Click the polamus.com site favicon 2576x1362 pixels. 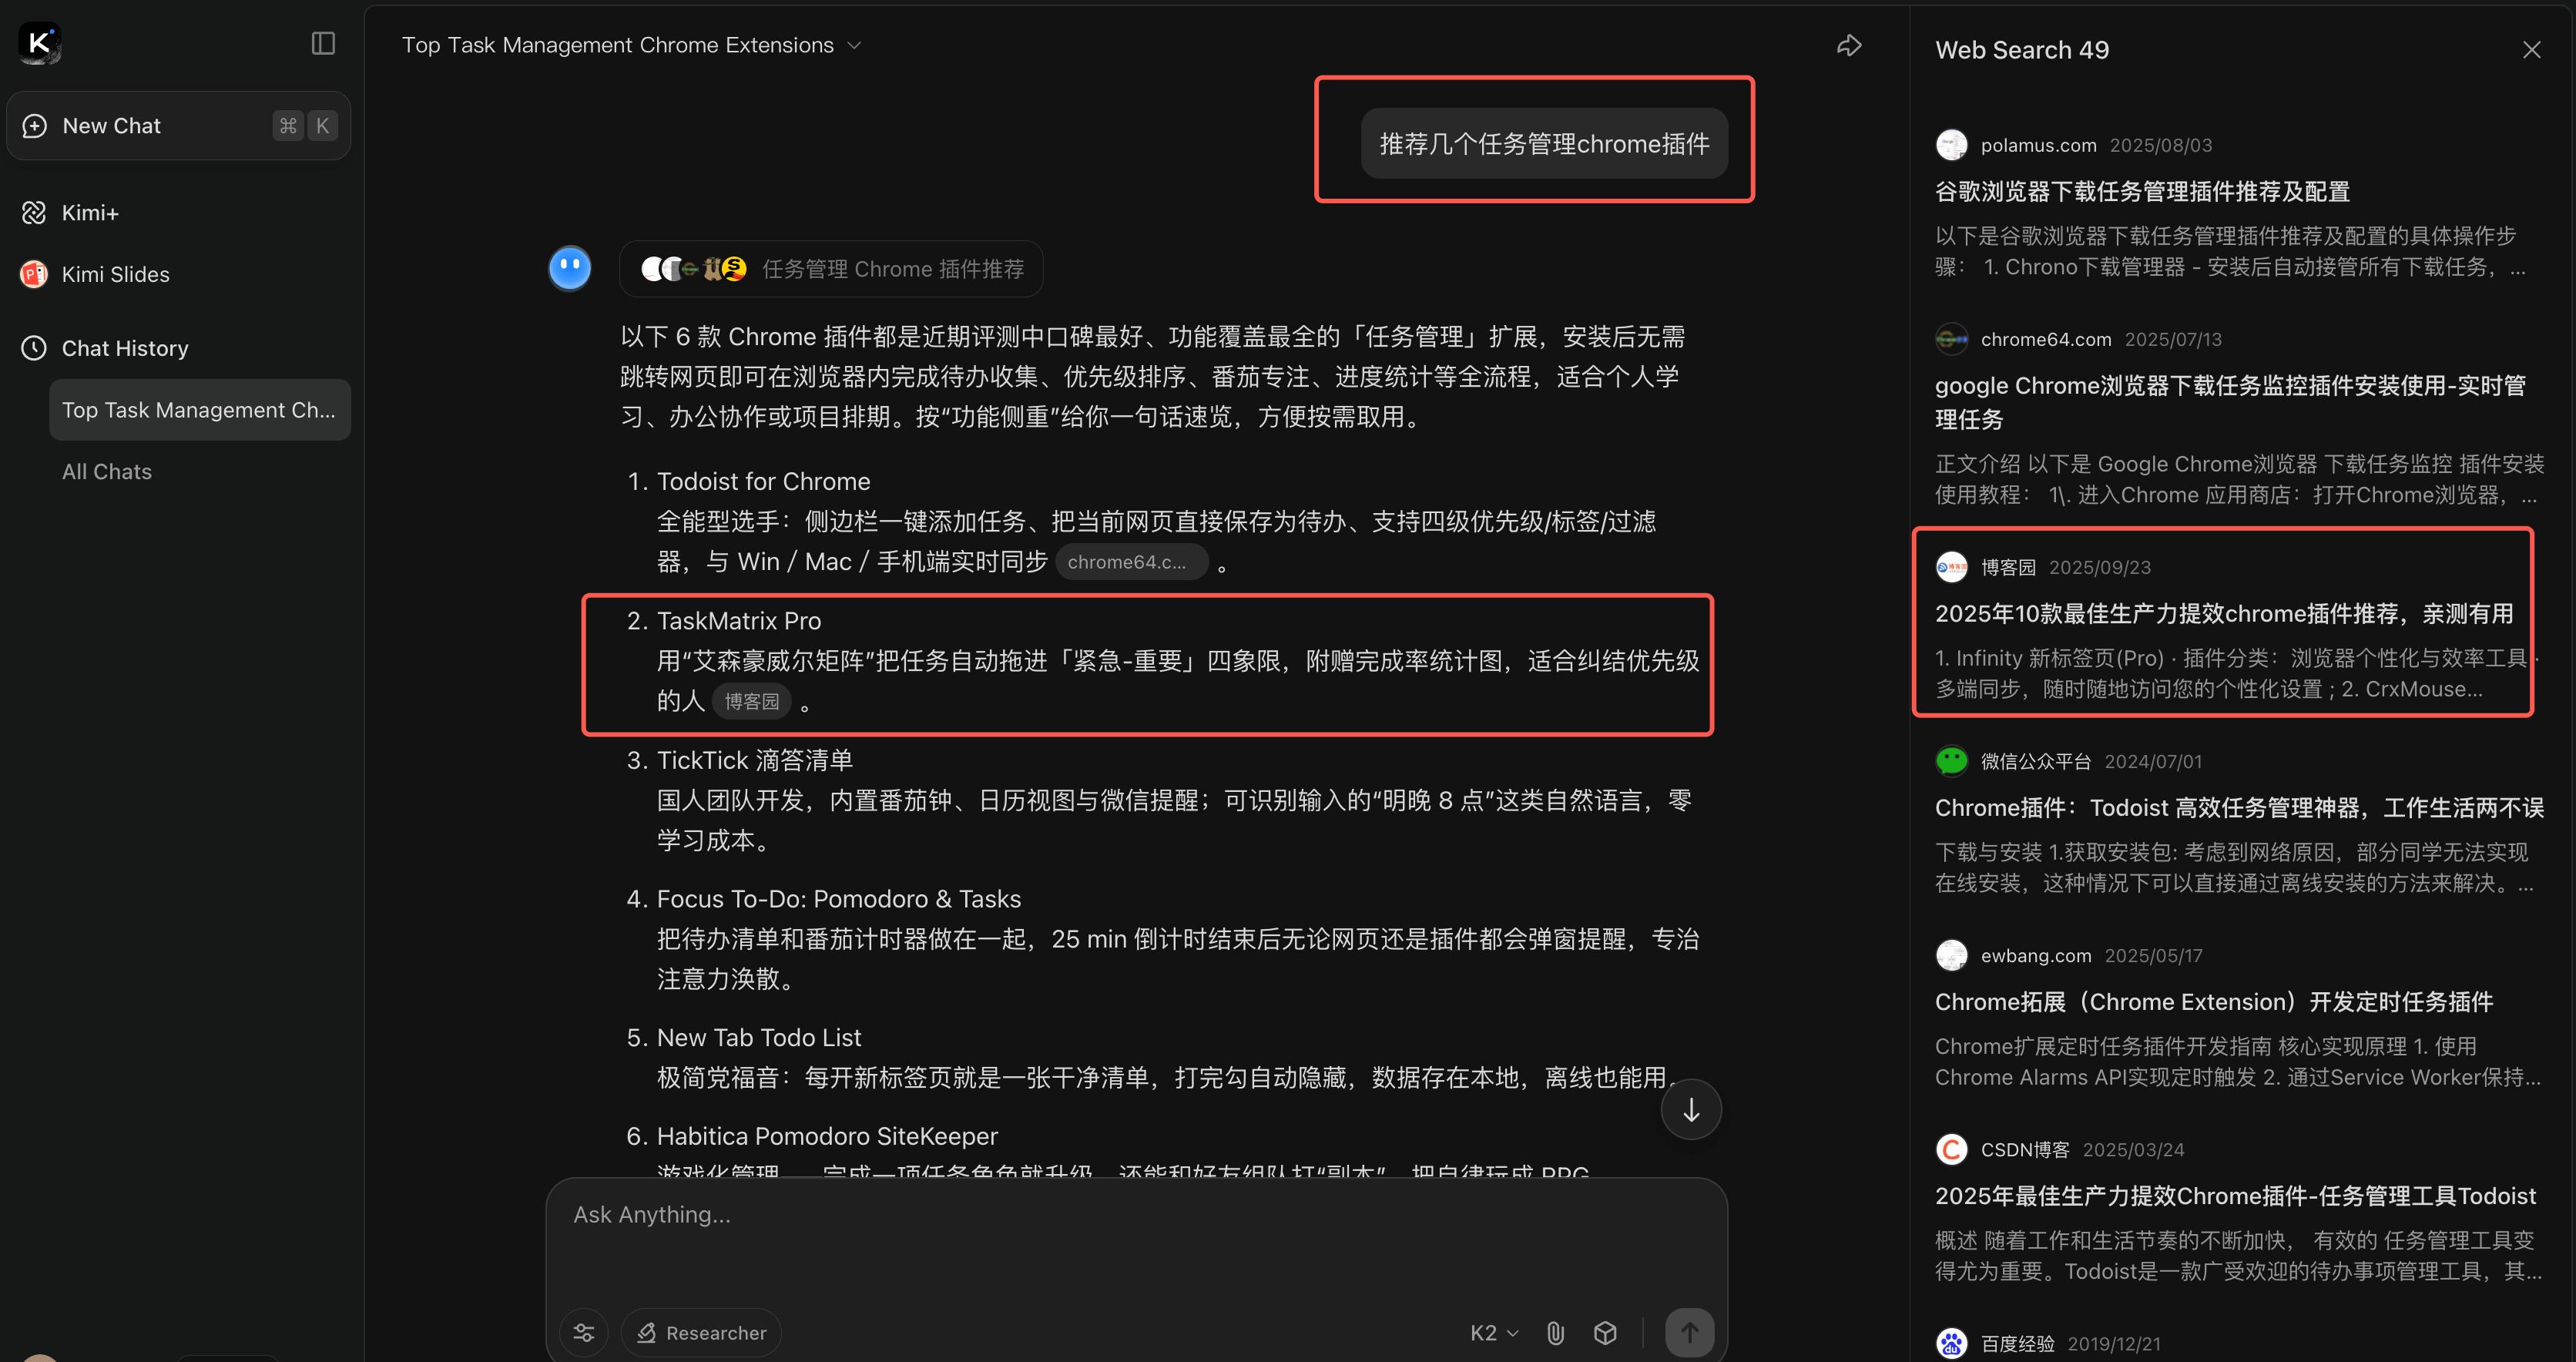(1951, 145)
